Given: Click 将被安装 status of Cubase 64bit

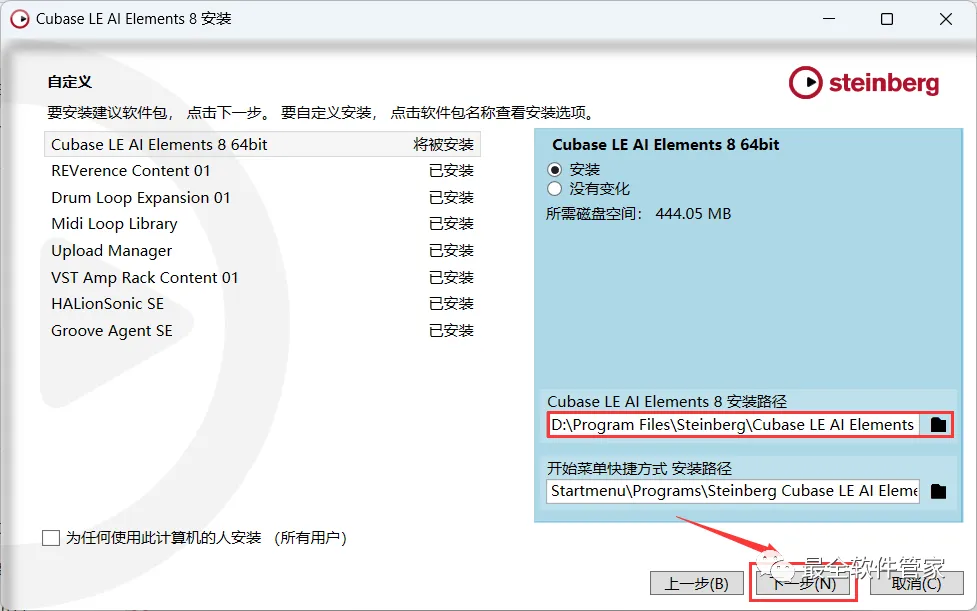Looking at the screenshot, I should click(444, 144).
